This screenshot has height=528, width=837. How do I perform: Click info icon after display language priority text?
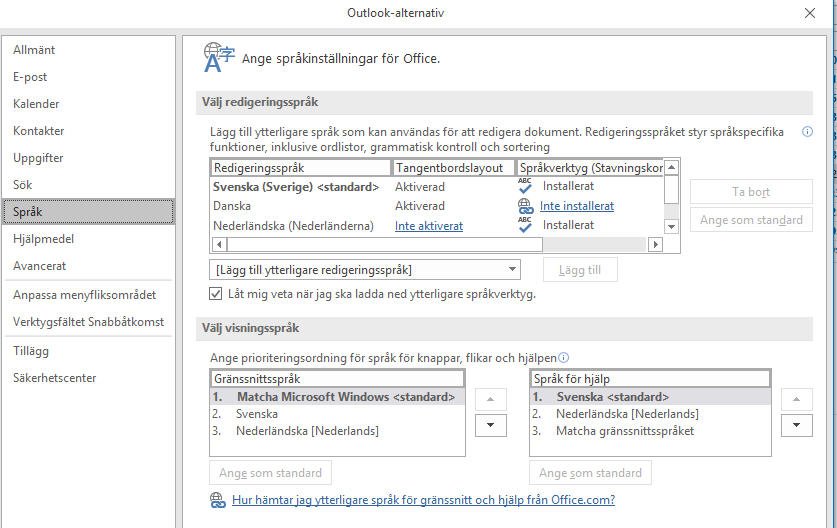click(563, 358)
